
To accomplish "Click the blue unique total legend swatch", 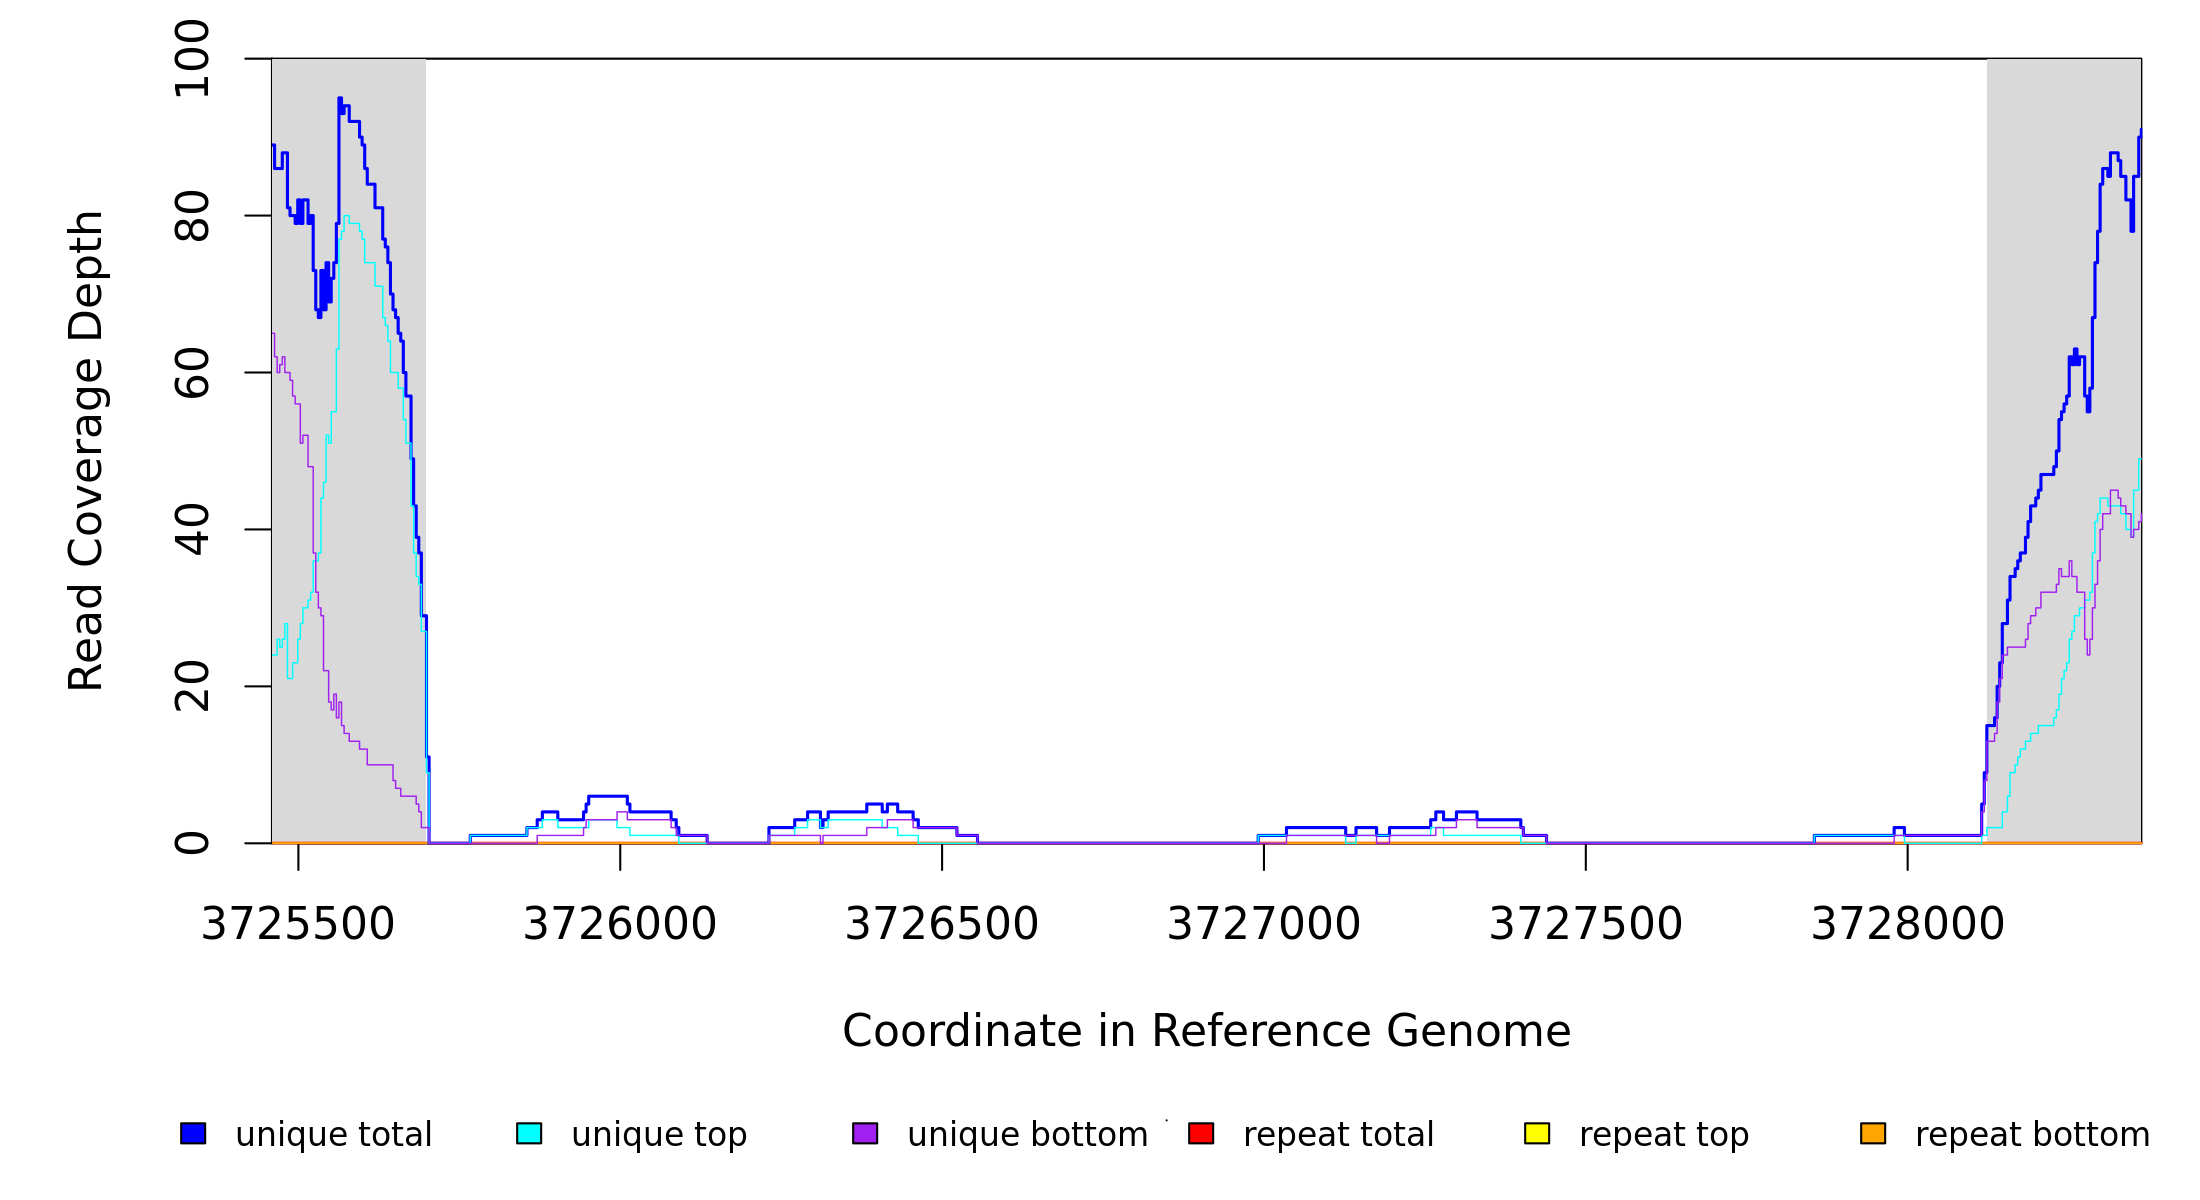I will [x=193, y=1133].
